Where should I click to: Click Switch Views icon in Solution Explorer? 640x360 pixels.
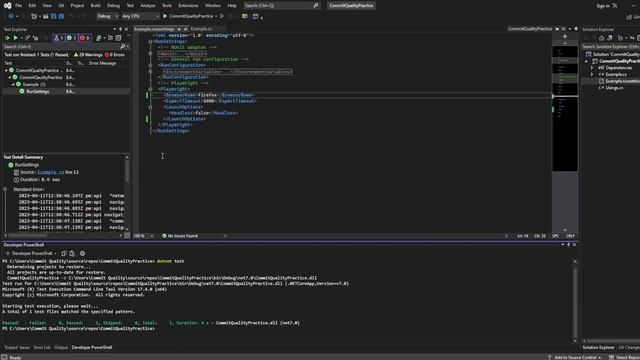pos(609,38)
